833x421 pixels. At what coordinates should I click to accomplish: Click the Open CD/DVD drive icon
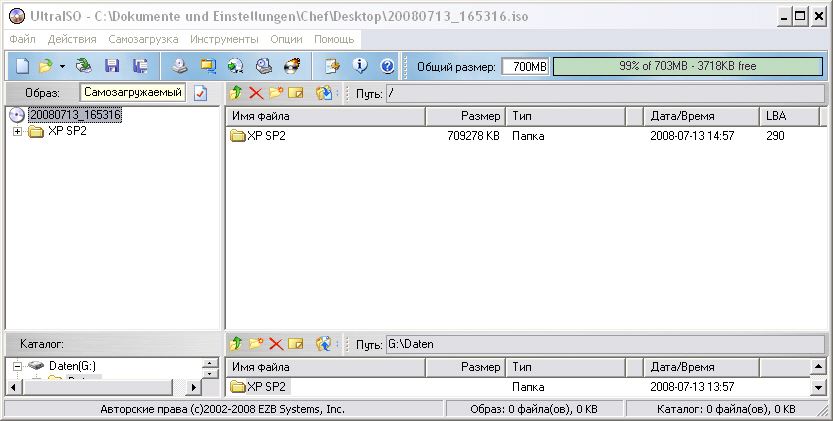pyautogui.click(x=83, y=66)
